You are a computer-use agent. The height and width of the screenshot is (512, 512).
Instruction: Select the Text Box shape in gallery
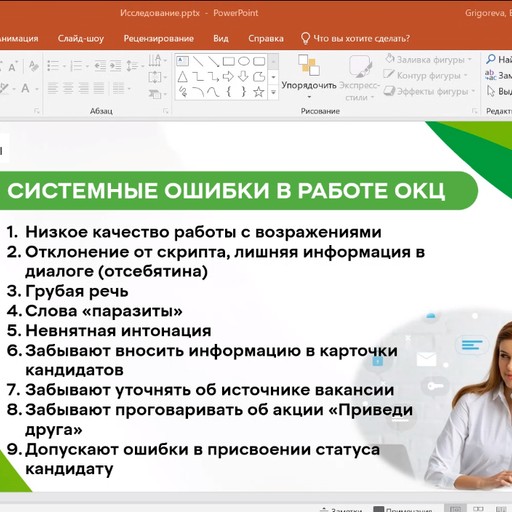(x=182, y=61)
